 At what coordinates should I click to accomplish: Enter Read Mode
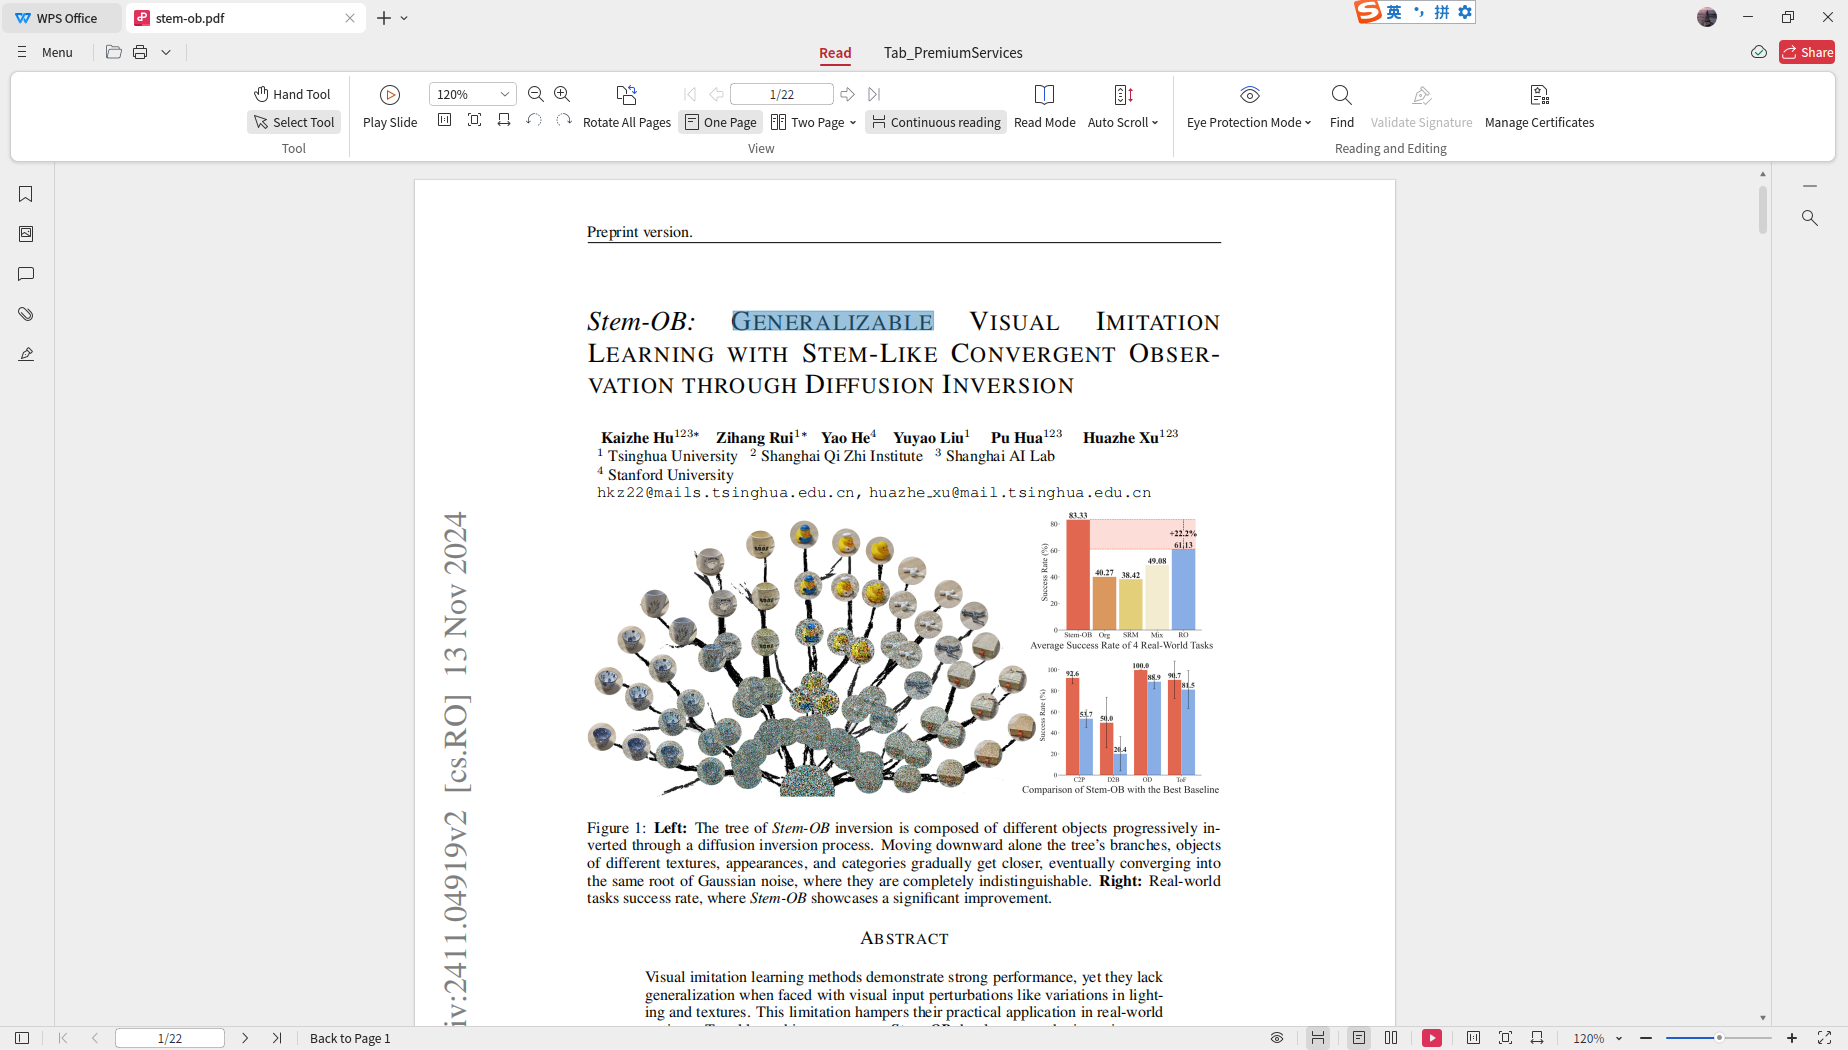click(1044, 107)
